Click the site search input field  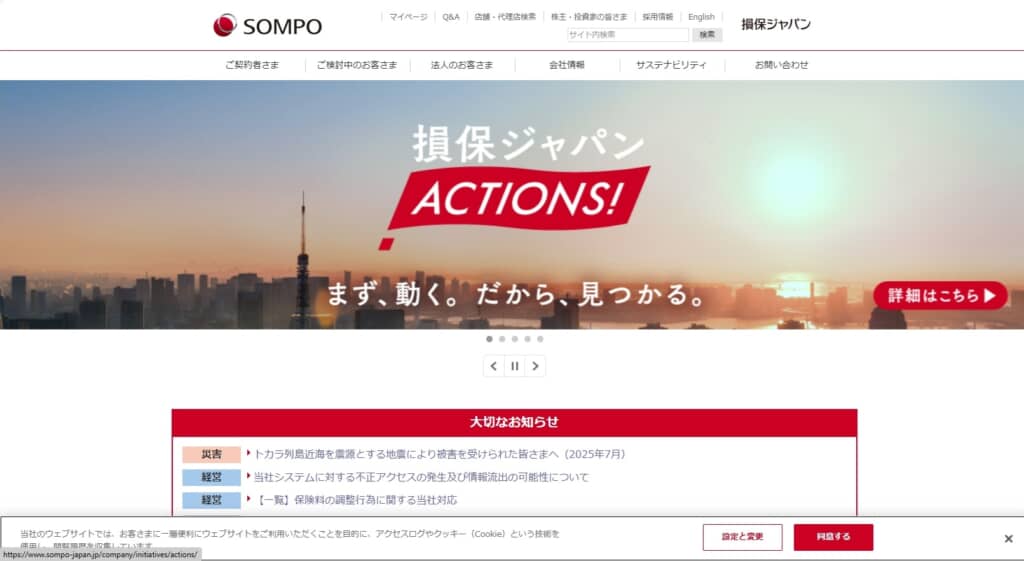click(628, 35)
